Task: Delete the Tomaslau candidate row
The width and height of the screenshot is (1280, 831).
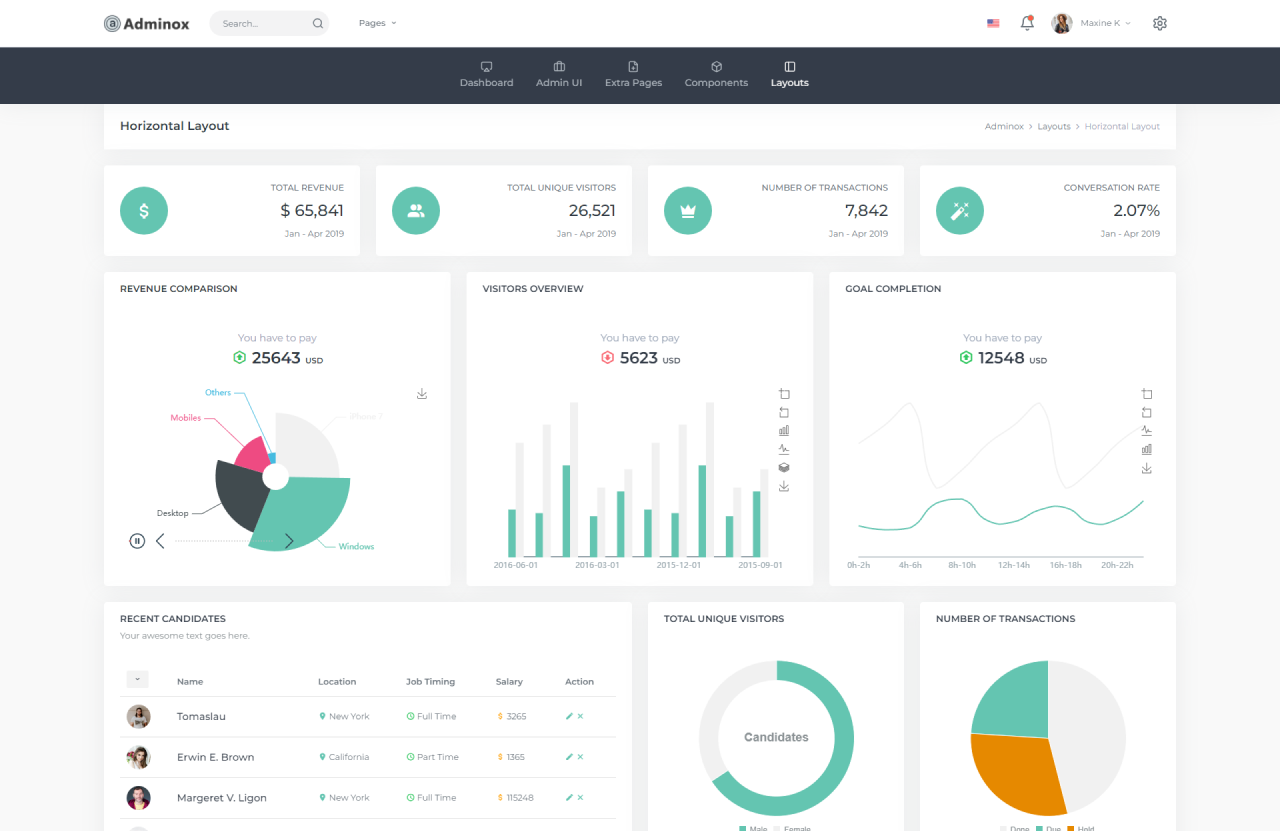Action: click(x=580, y=716)
